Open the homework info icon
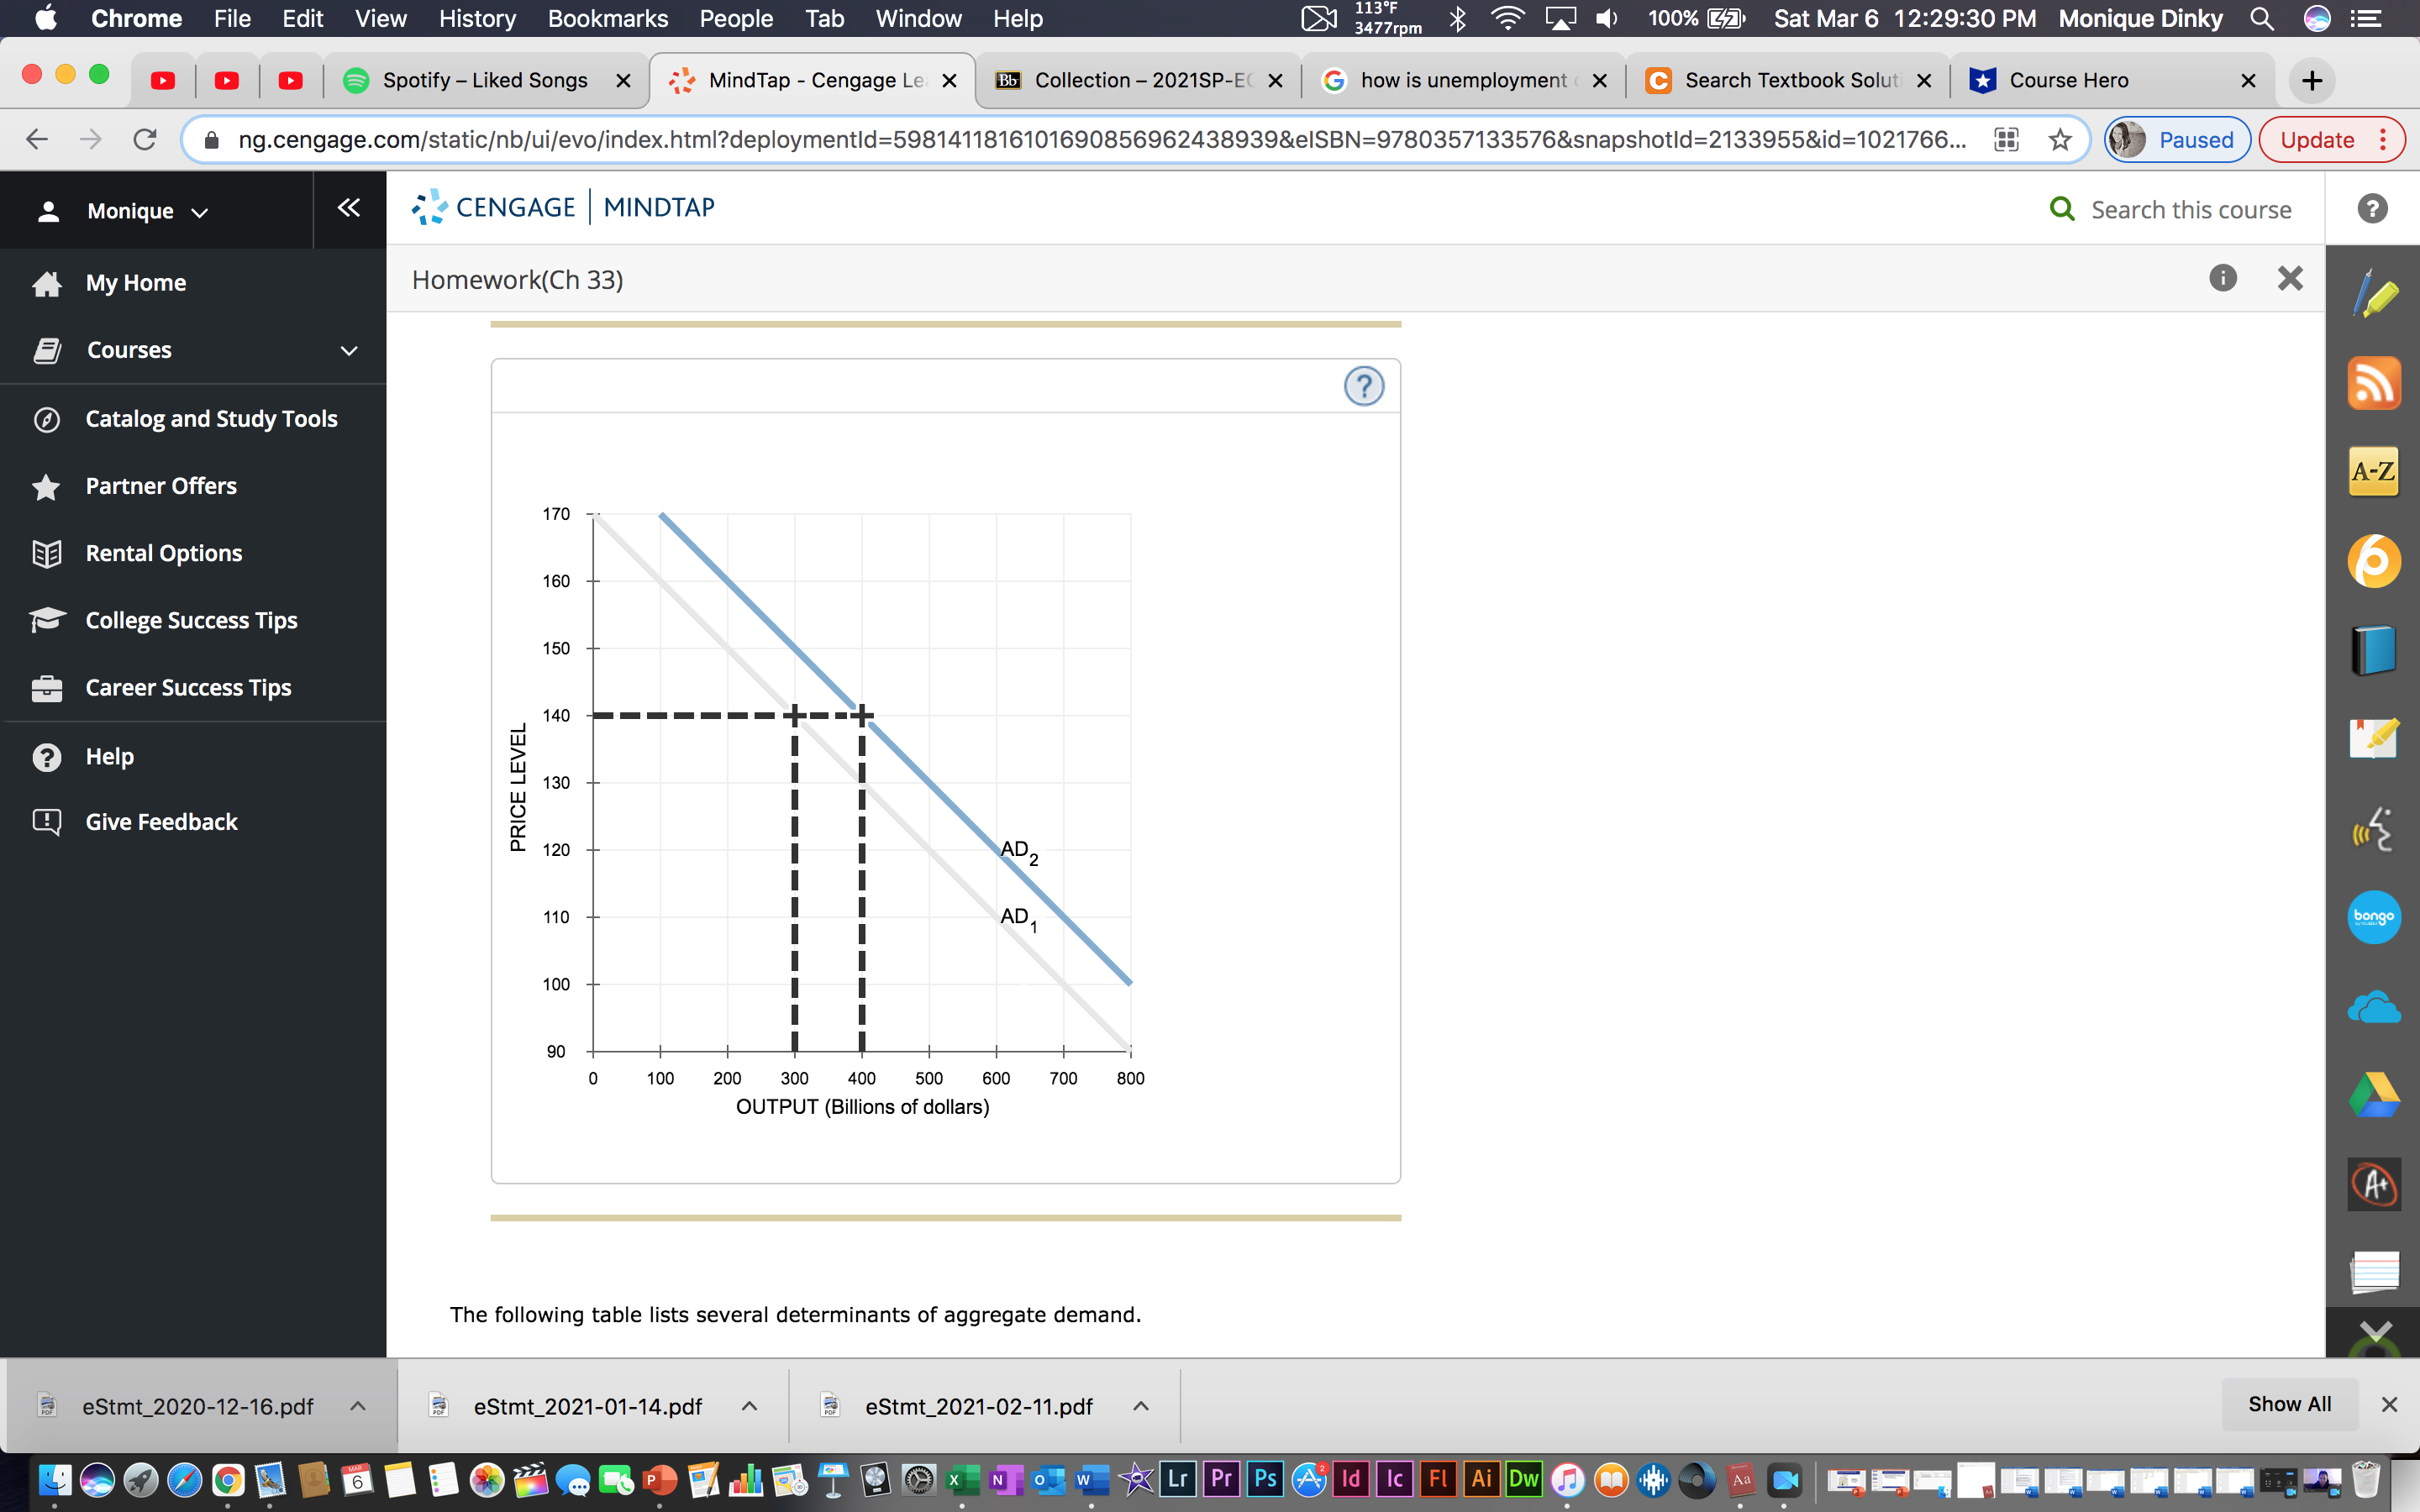Image resolution: width=2420 pixels, height=1512 pixels. pos(2222,278)
